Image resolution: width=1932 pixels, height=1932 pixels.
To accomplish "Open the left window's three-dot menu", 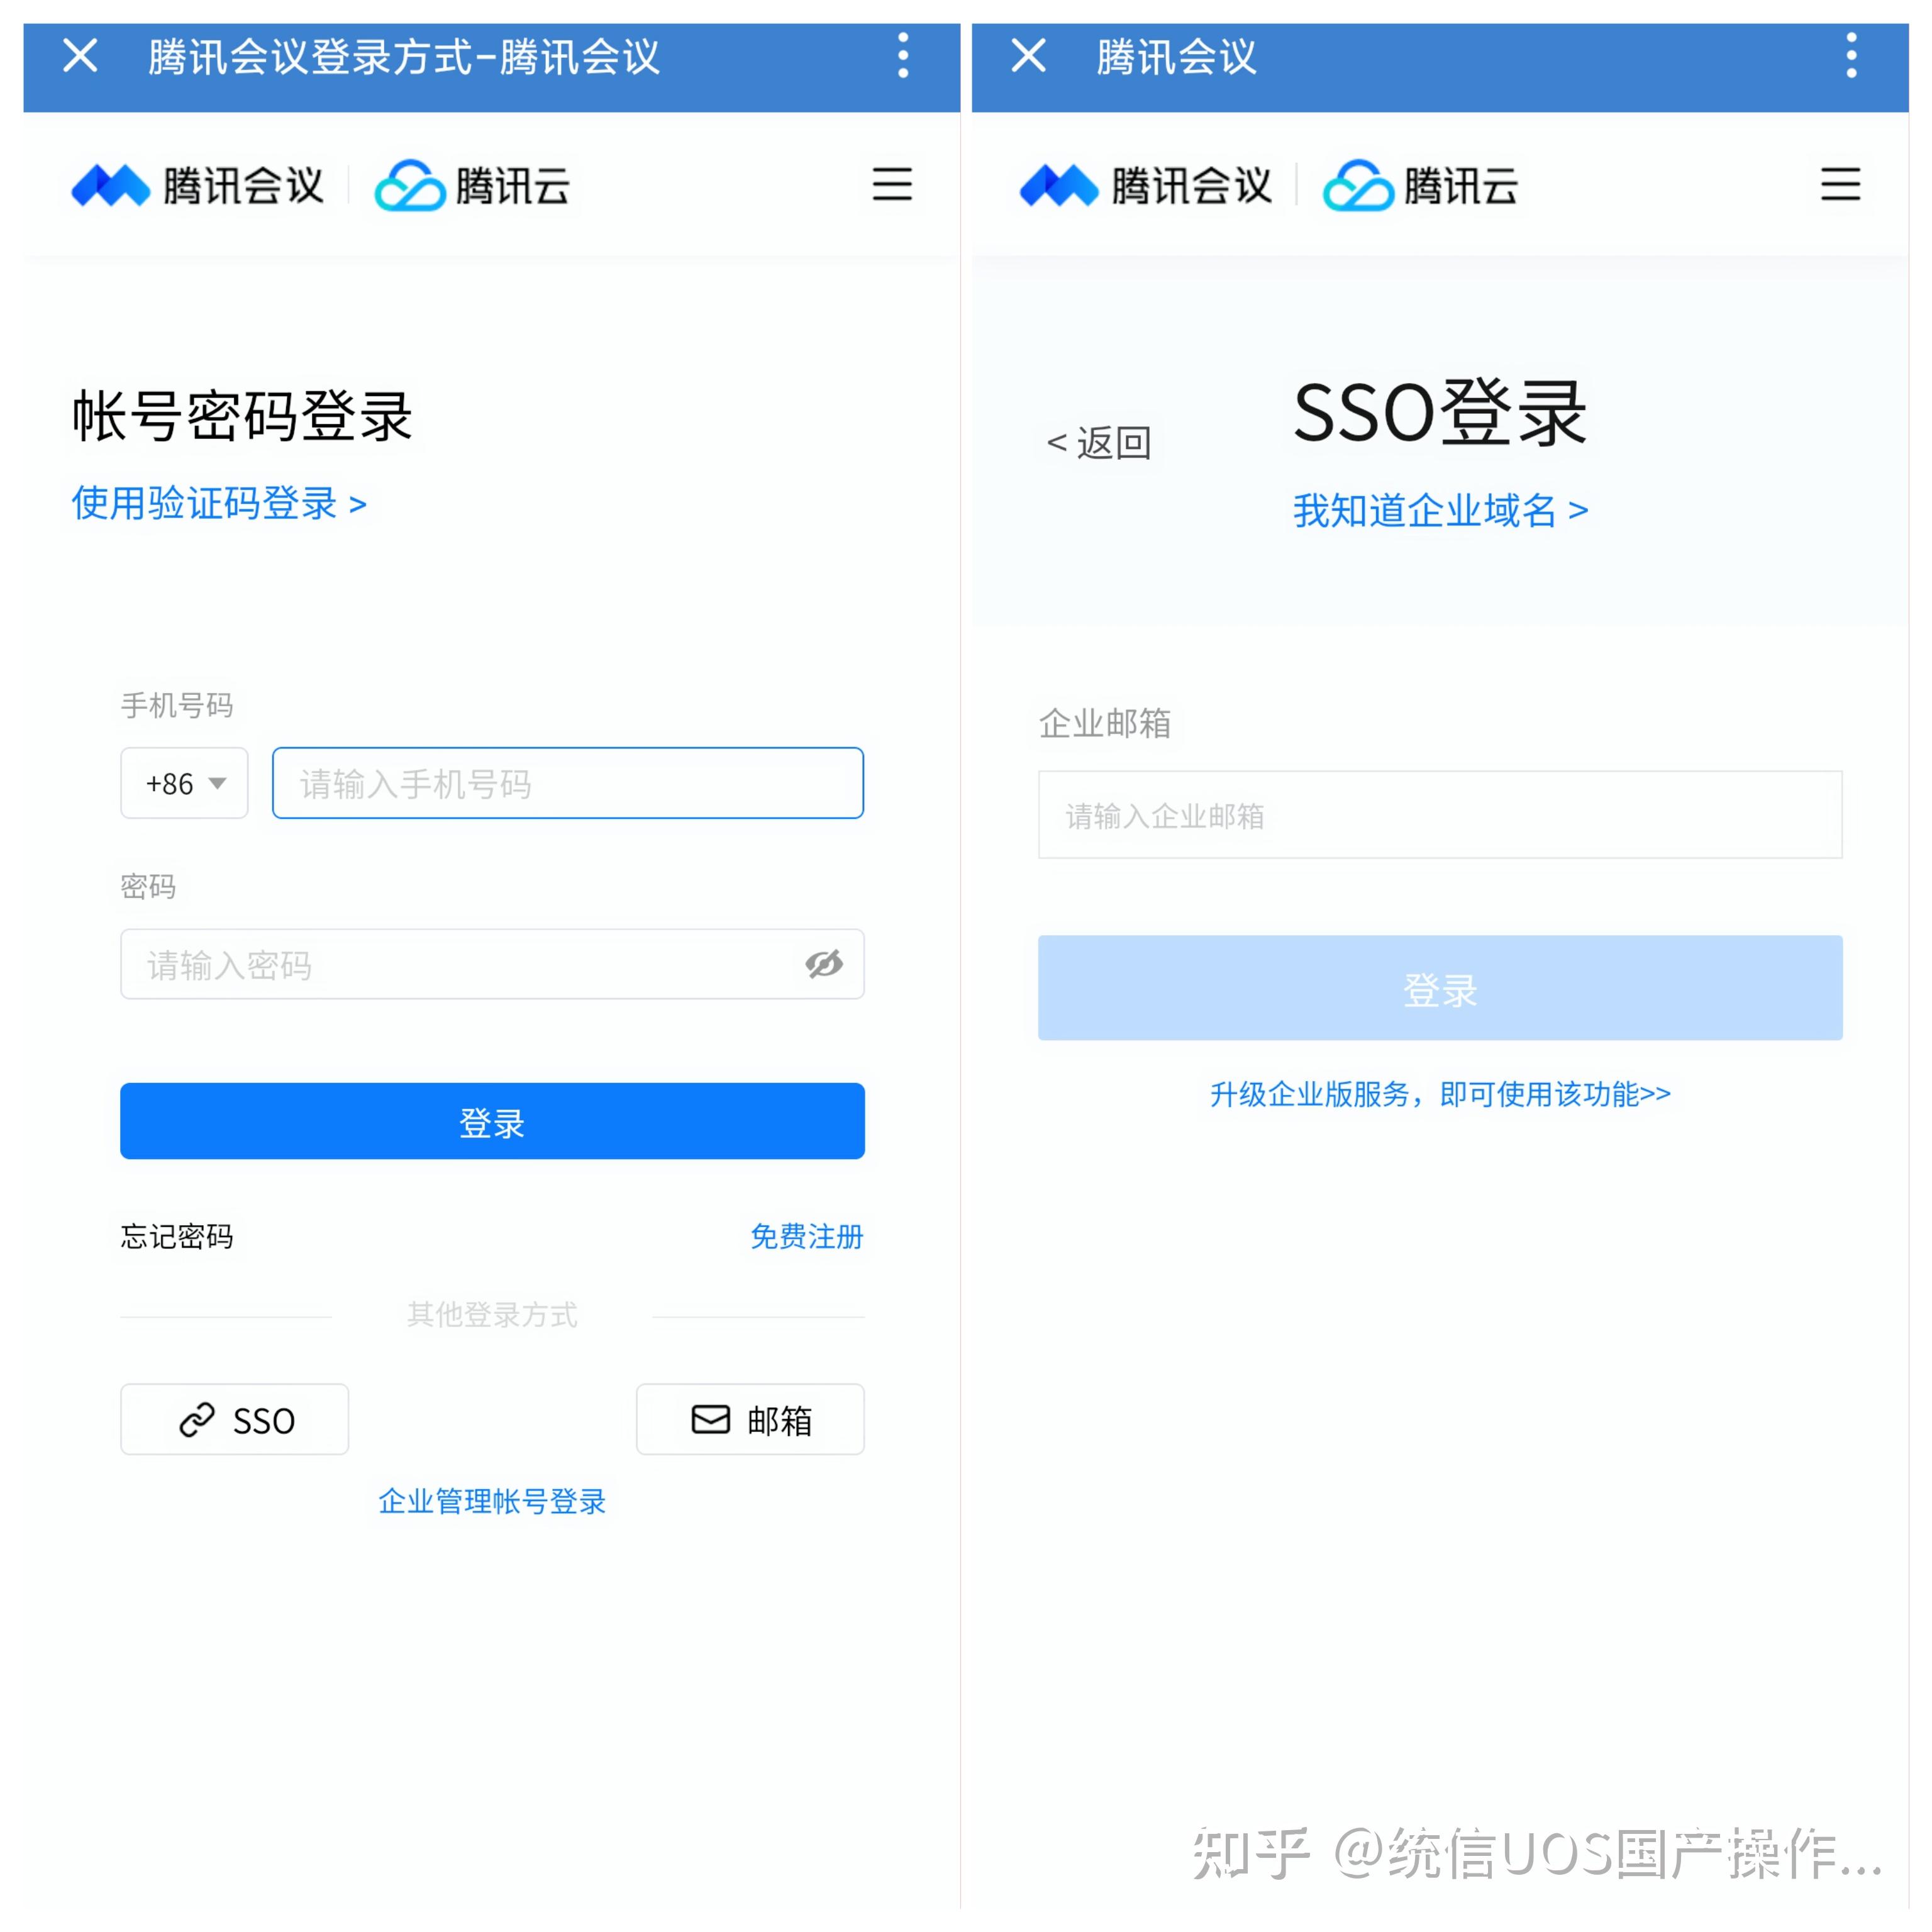I will [x=903, y=56].
